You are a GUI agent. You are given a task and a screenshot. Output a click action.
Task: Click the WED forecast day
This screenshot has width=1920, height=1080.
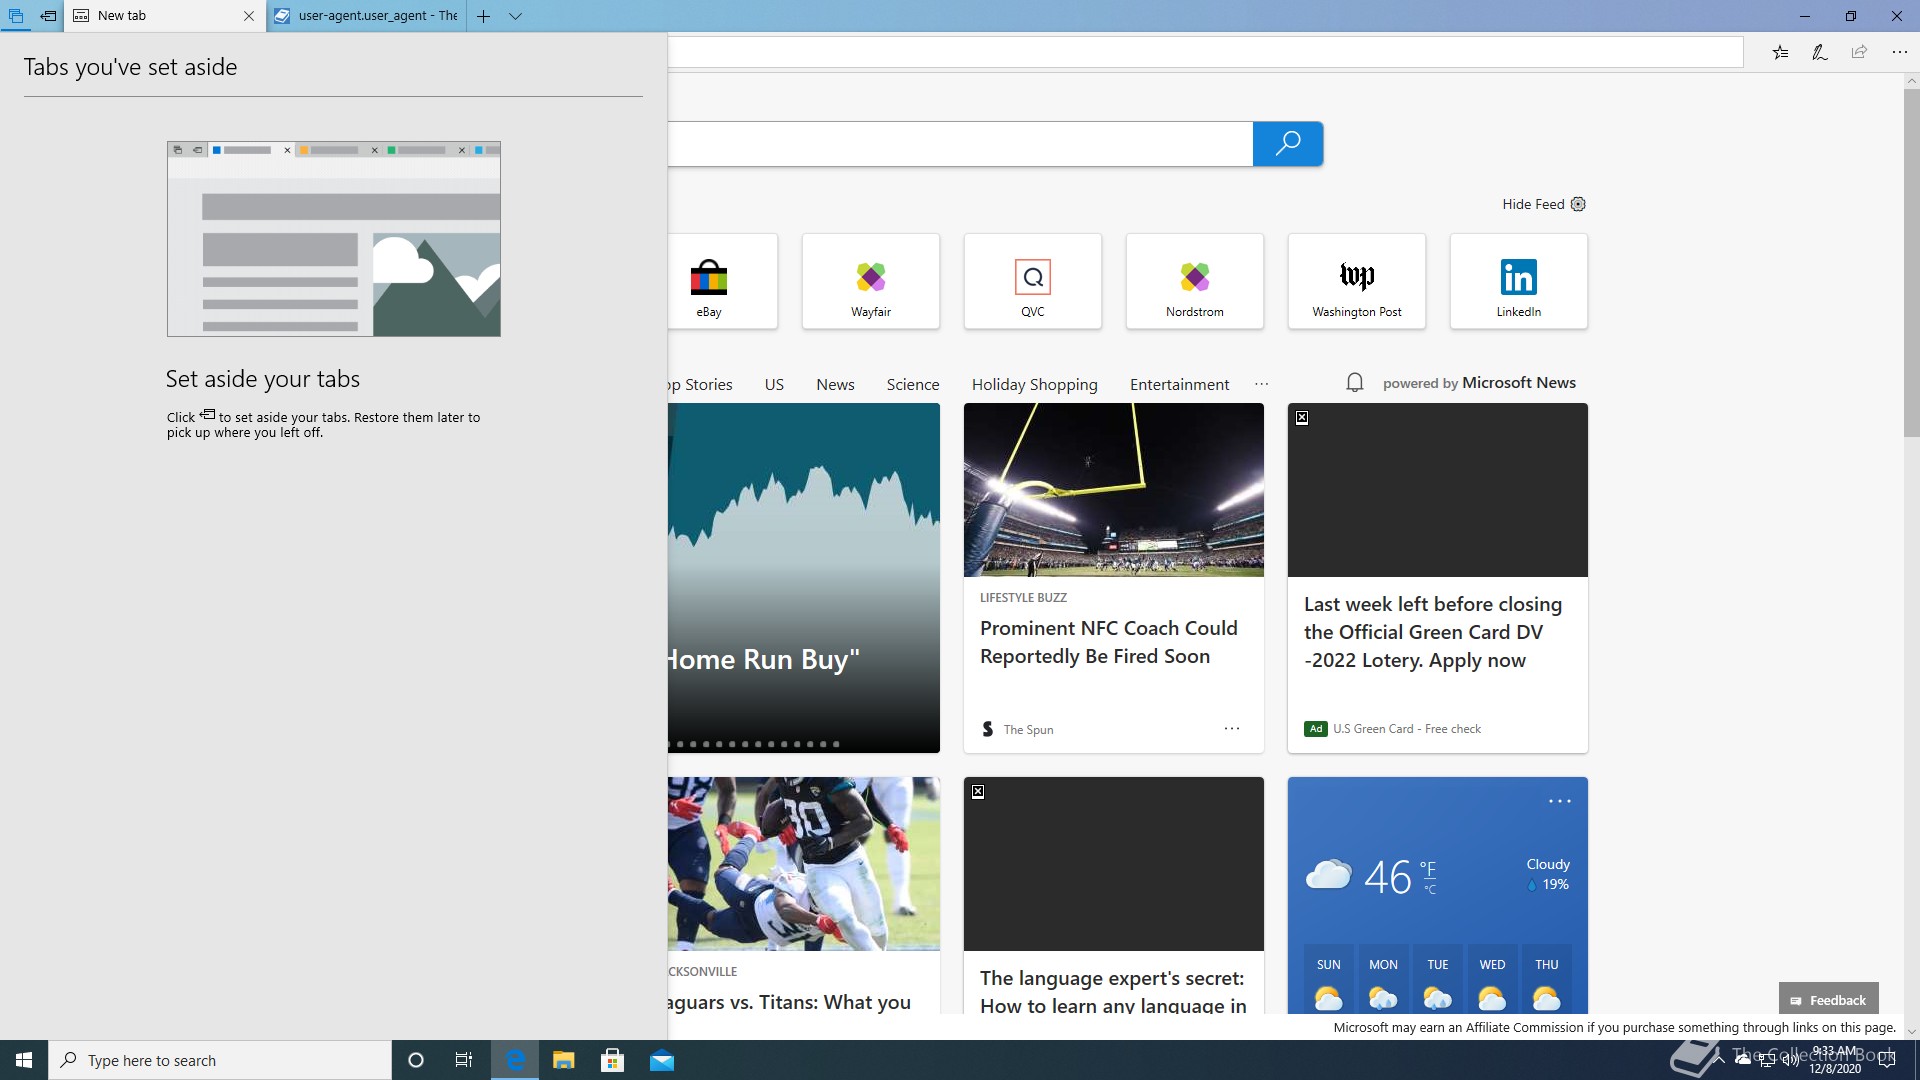(1492, 980)
